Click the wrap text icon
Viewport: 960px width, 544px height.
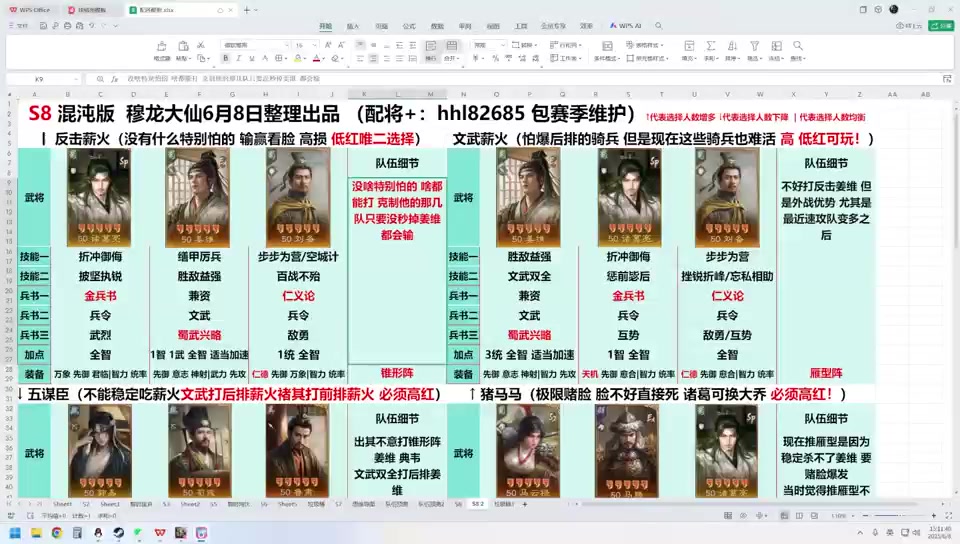[431, 47]
